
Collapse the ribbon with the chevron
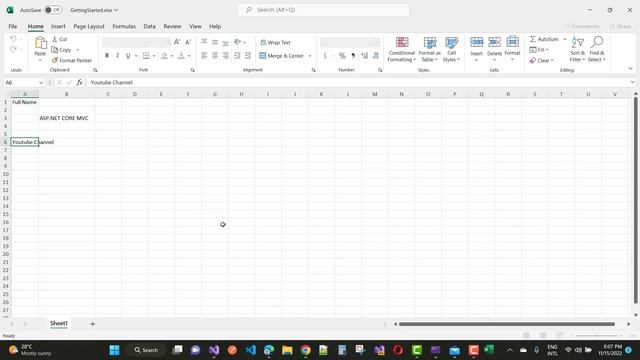[630, 69]
